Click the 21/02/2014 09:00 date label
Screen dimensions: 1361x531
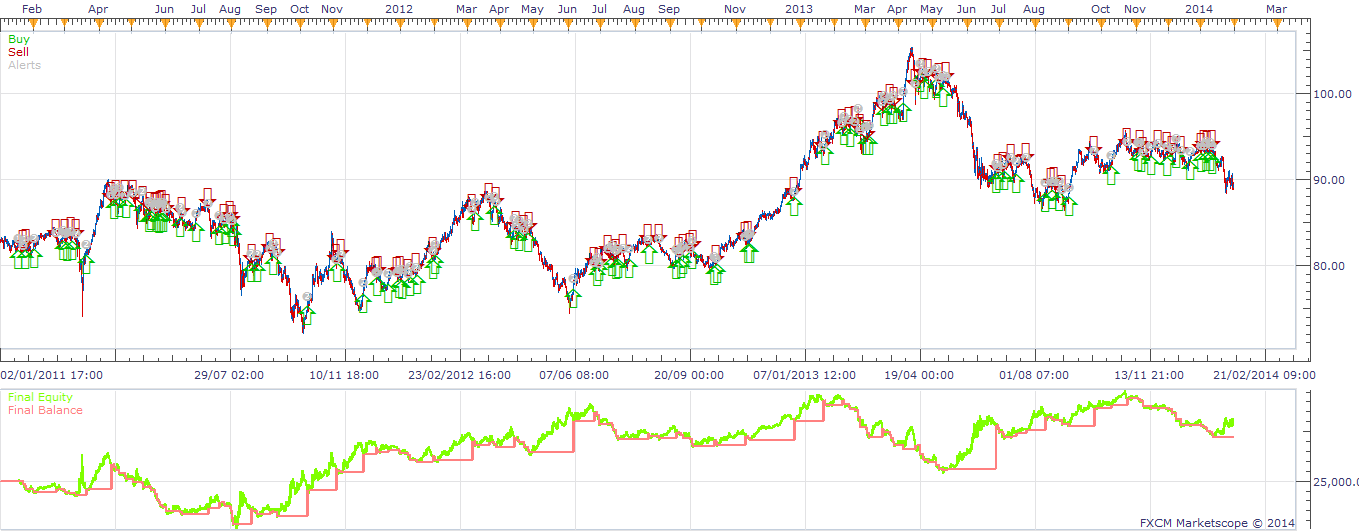[1264, 375]
